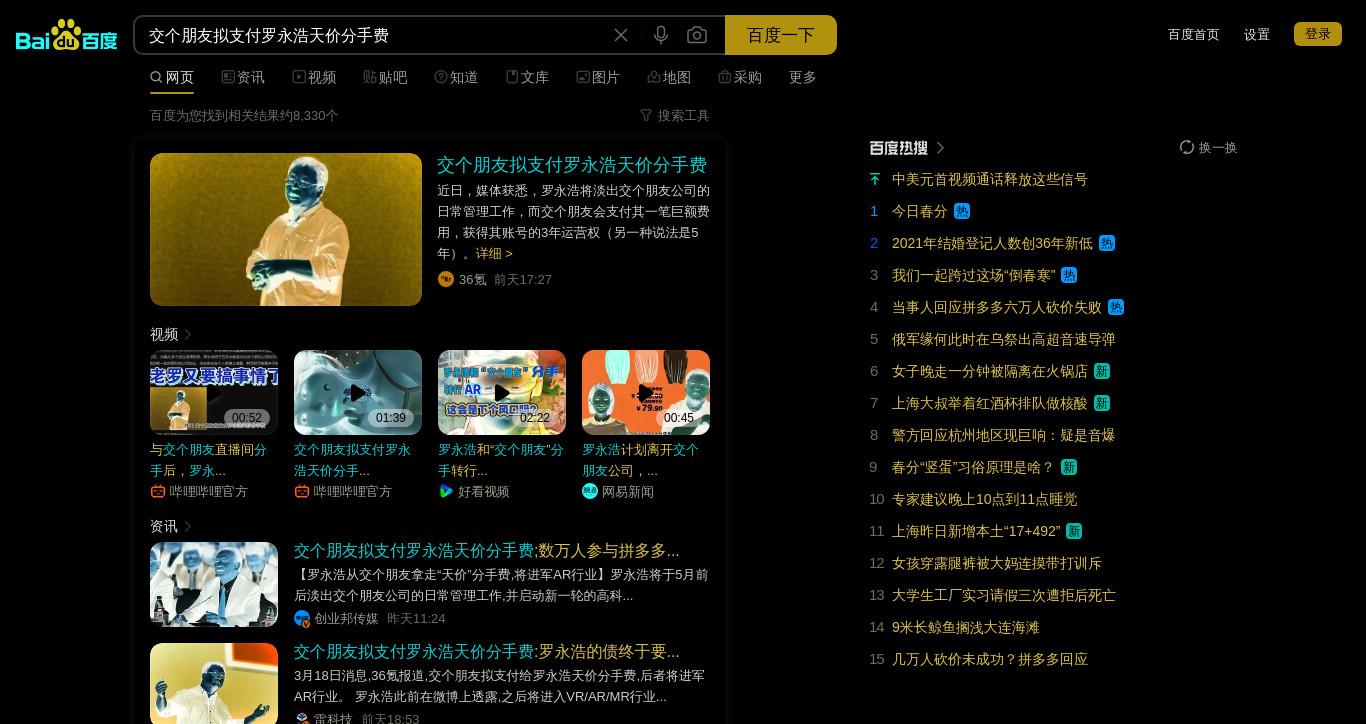Select the 网页 tab
1366x724 pixels.
point(172,77)
